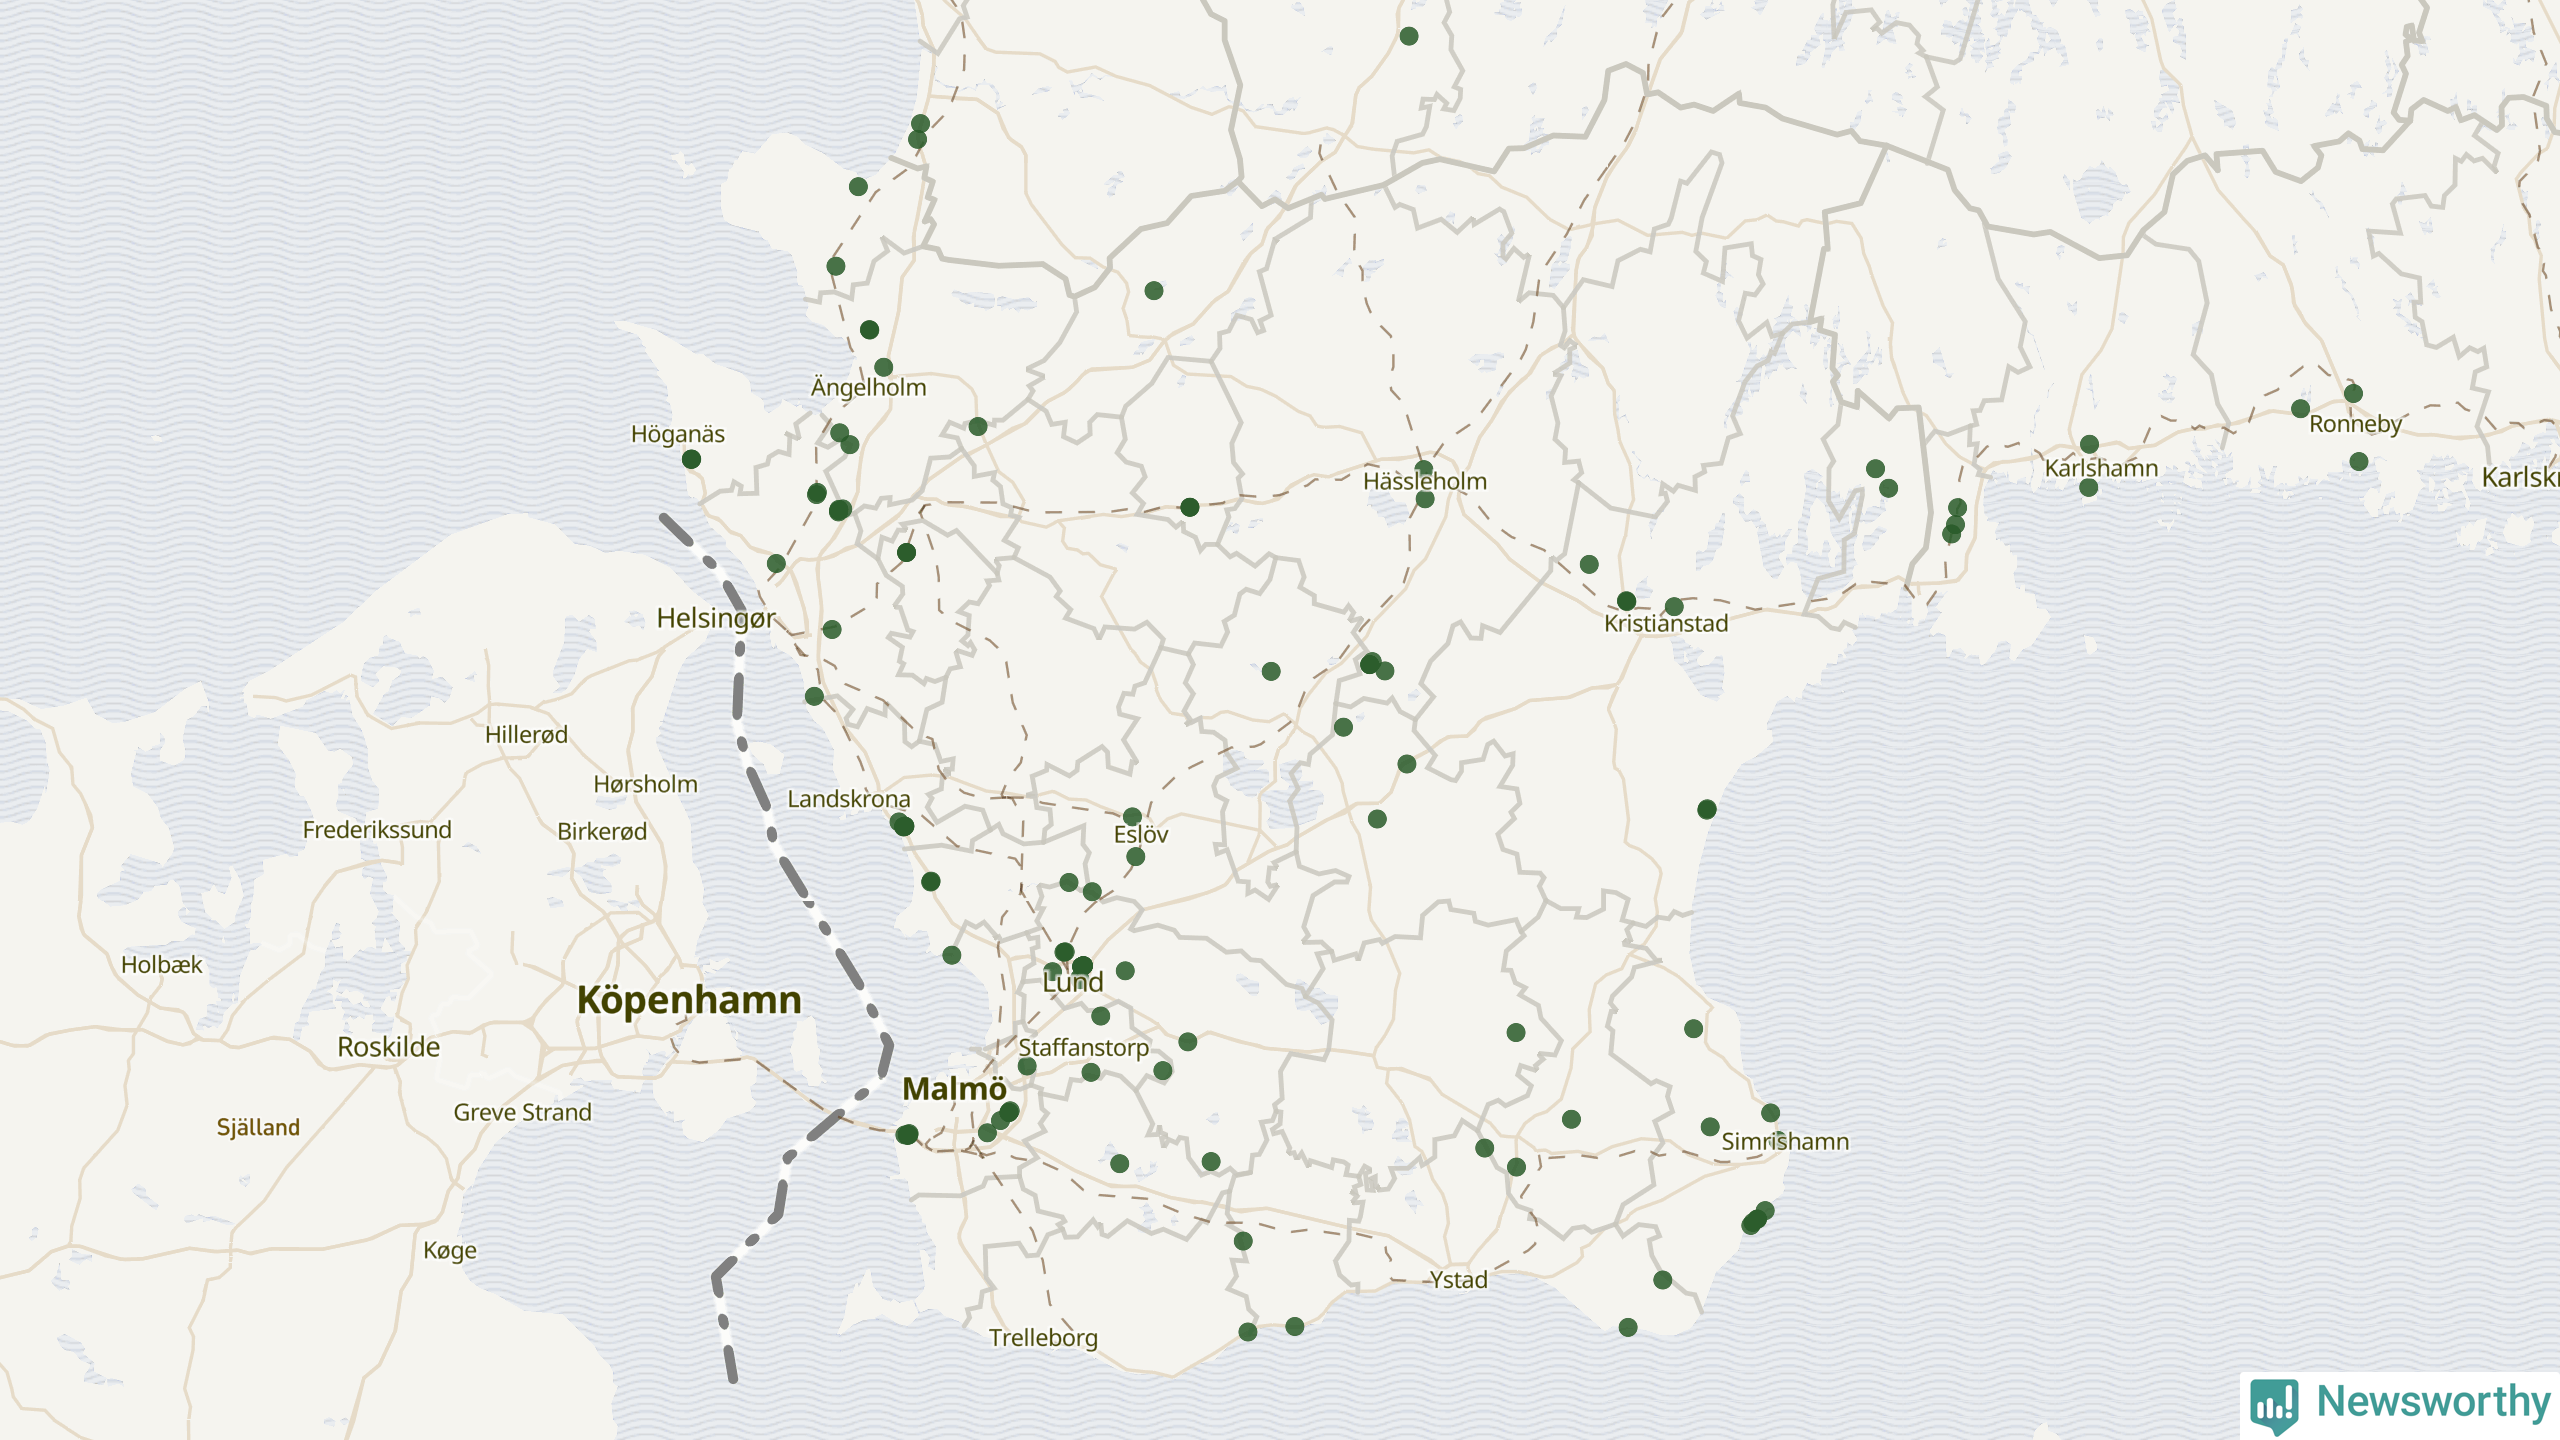Click the Eslöv label

(1141, 834)
